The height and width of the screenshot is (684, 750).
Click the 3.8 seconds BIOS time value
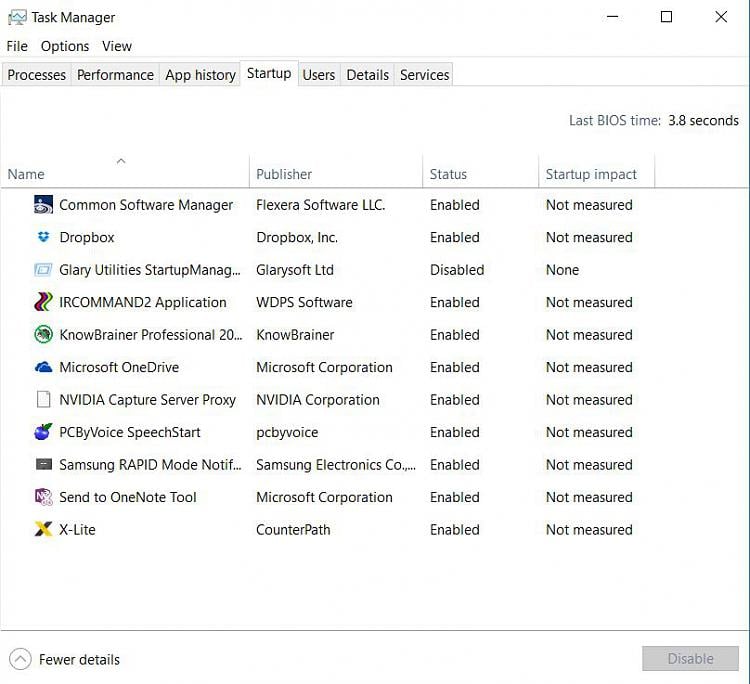coord(703,121)
